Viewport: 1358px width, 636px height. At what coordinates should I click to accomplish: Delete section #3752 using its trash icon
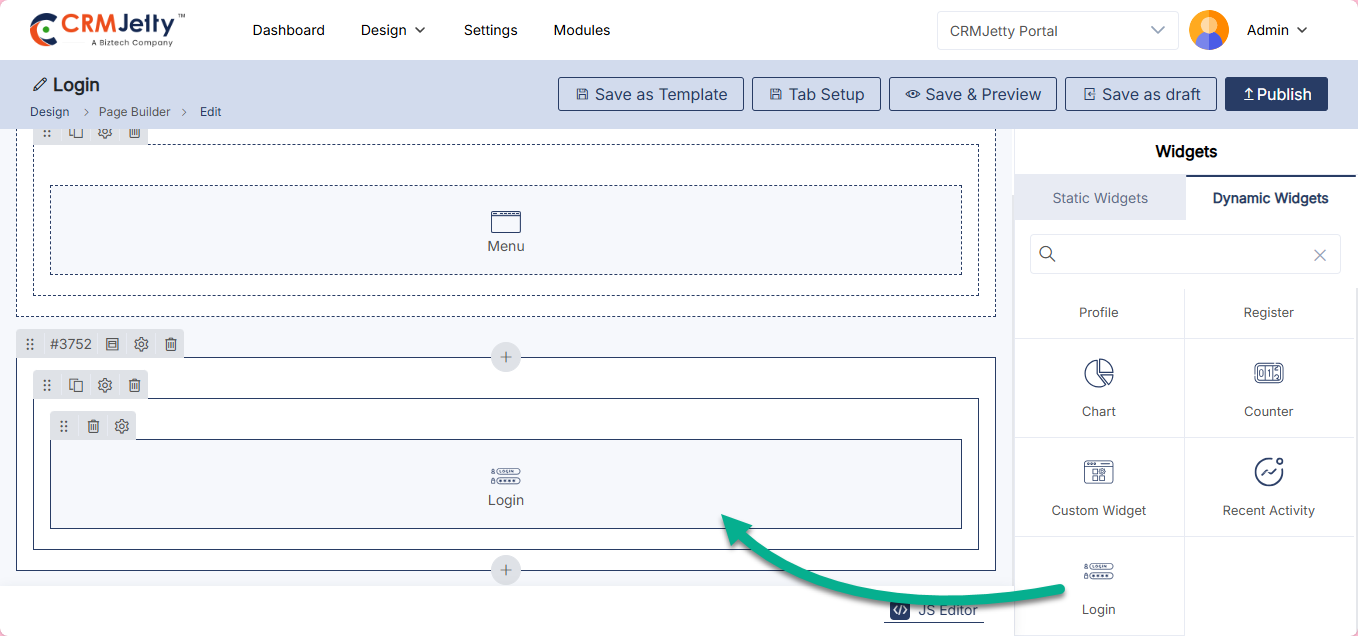(171, 344)
